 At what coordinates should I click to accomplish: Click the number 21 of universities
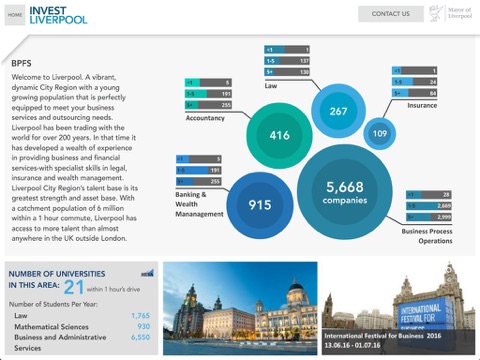click(x=74, y=287)
